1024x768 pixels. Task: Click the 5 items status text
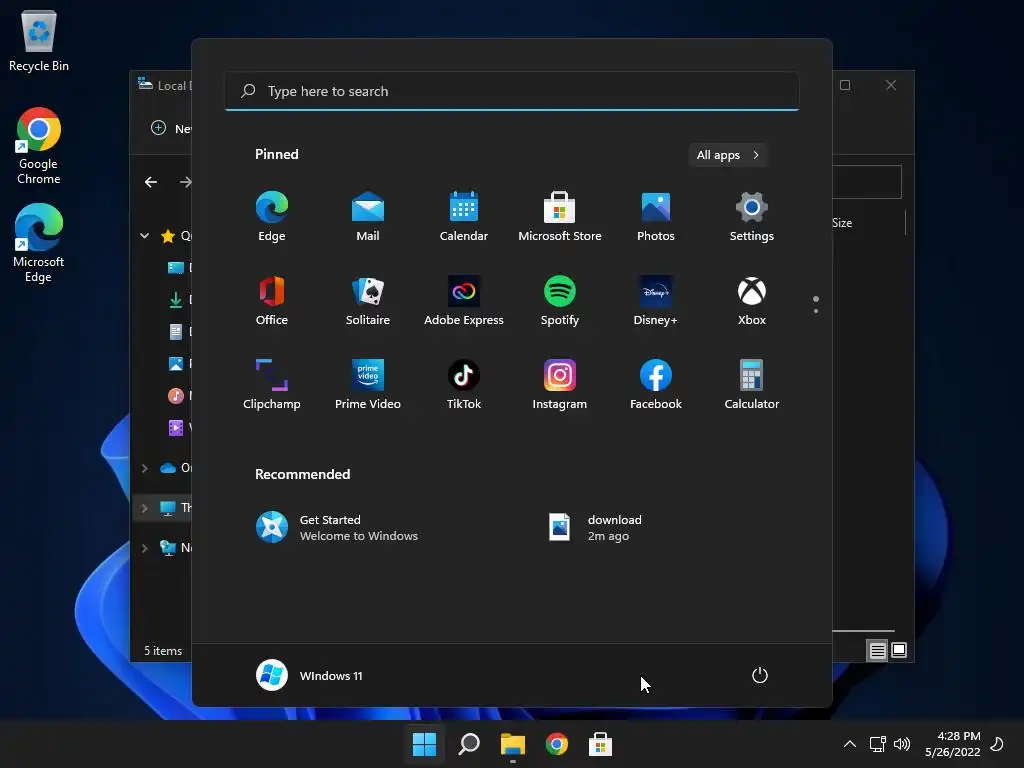click(x=163, y=651)
